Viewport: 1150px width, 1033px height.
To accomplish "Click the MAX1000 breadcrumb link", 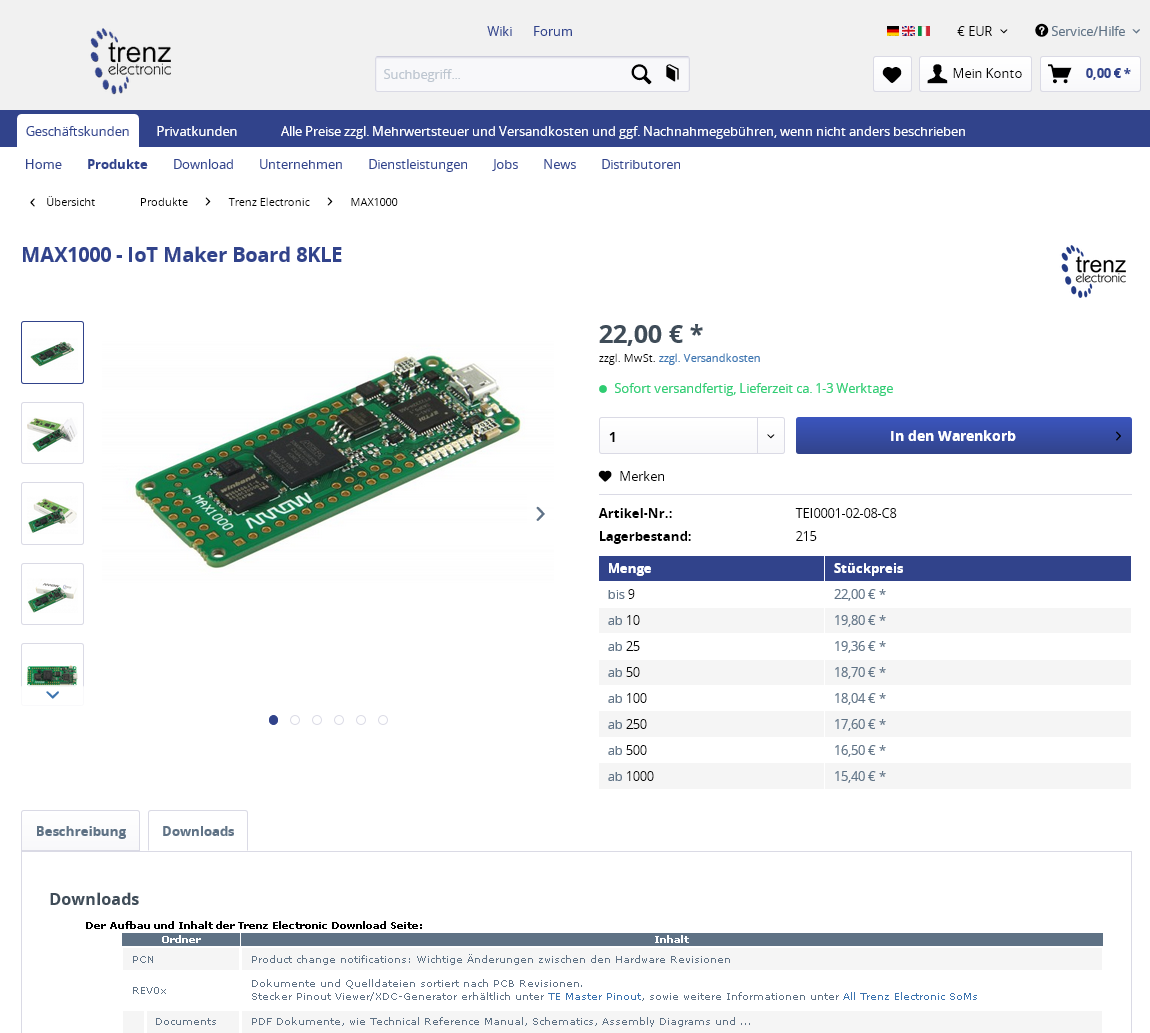I will tap(374, 202).
